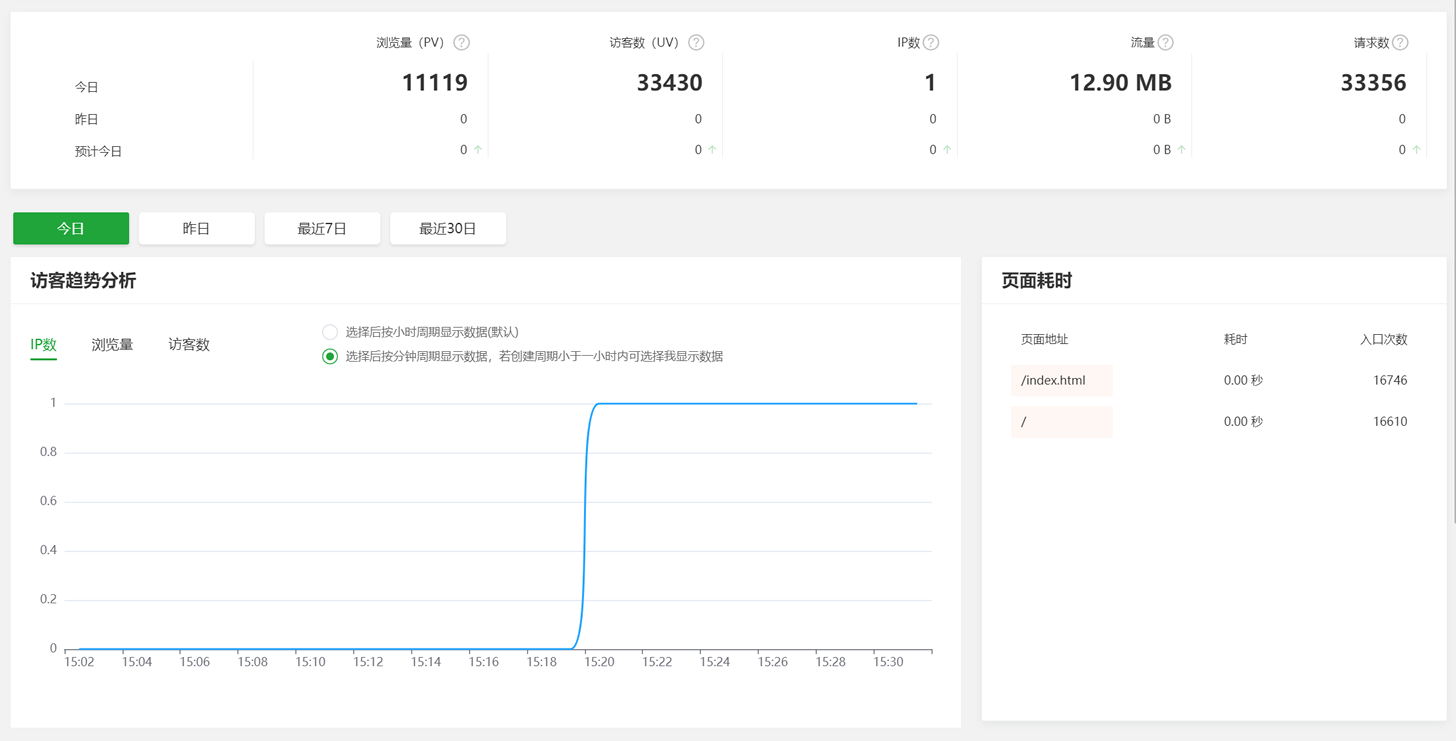The image size is (1456, 741).
Task: Click help icon next to 浏览量 (PV)
Action: 461,43
